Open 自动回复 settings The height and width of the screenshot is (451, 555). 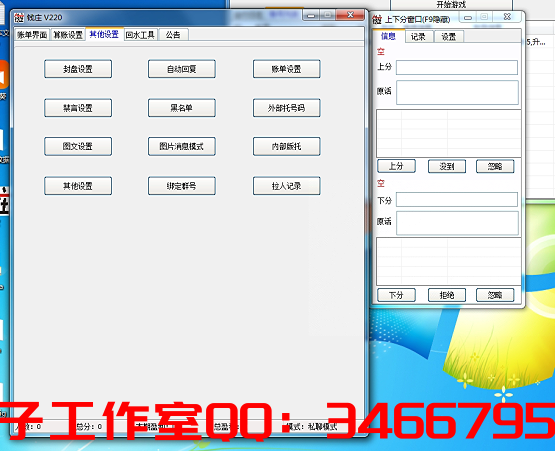click(x=182, y=69)
